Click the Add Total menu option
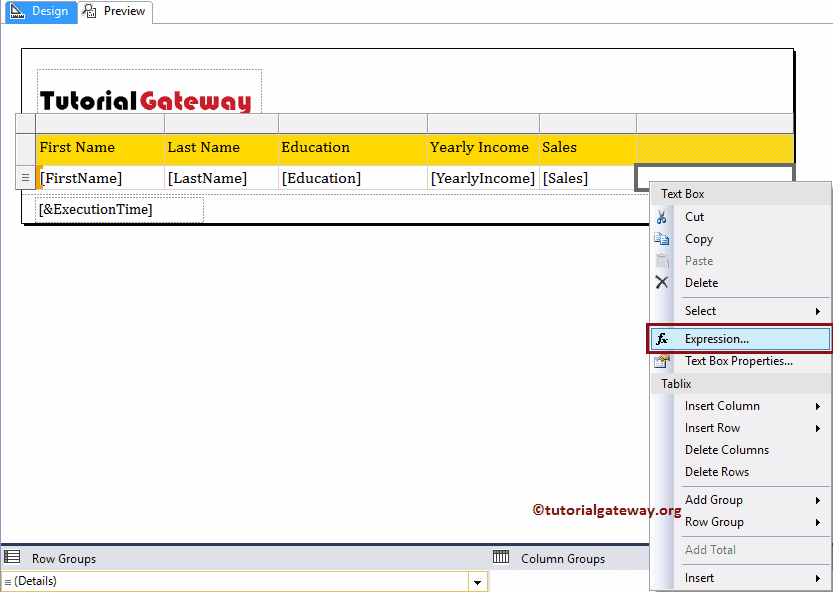The image size is (833, 592). pos(710,549)
